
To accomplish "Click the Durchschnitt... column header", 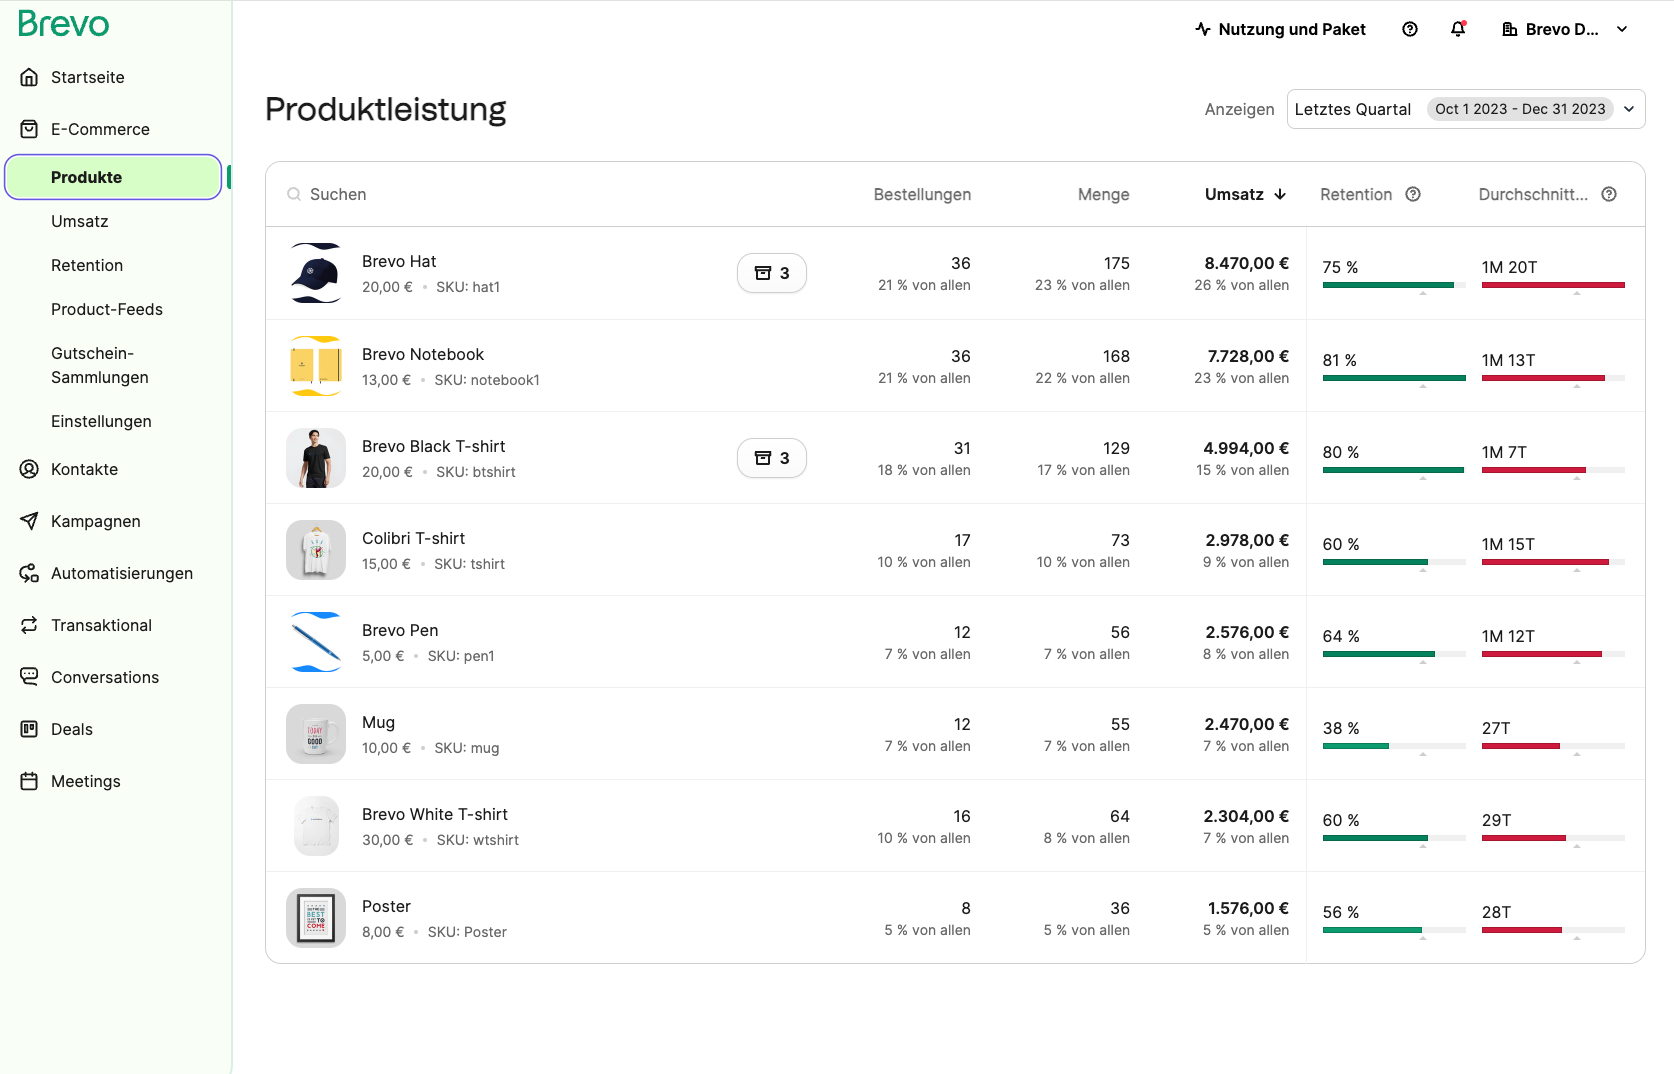I will click(1533, 194).
